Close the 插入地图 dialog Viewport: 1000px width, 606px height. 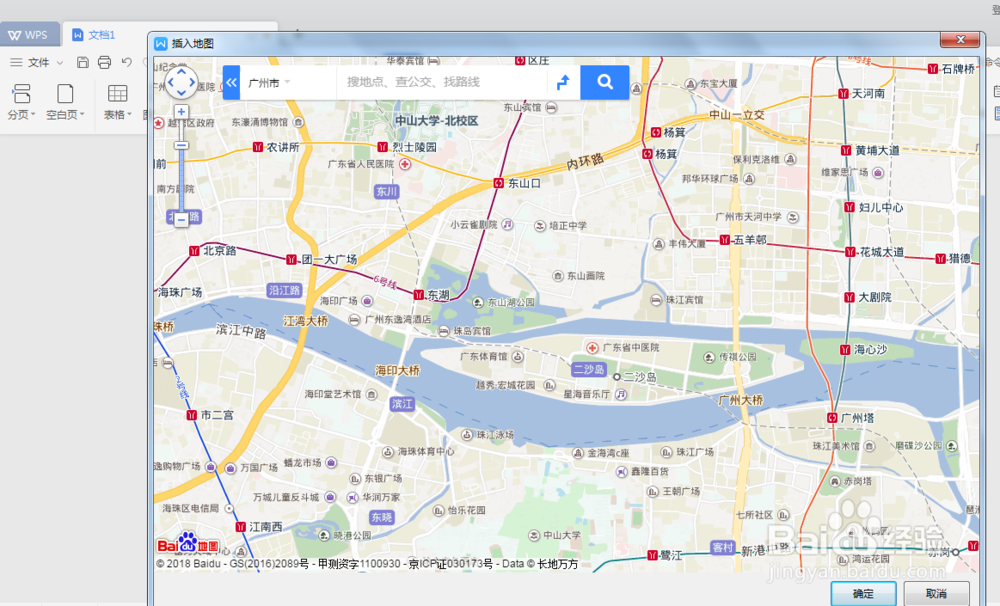[x=960, y=40]
